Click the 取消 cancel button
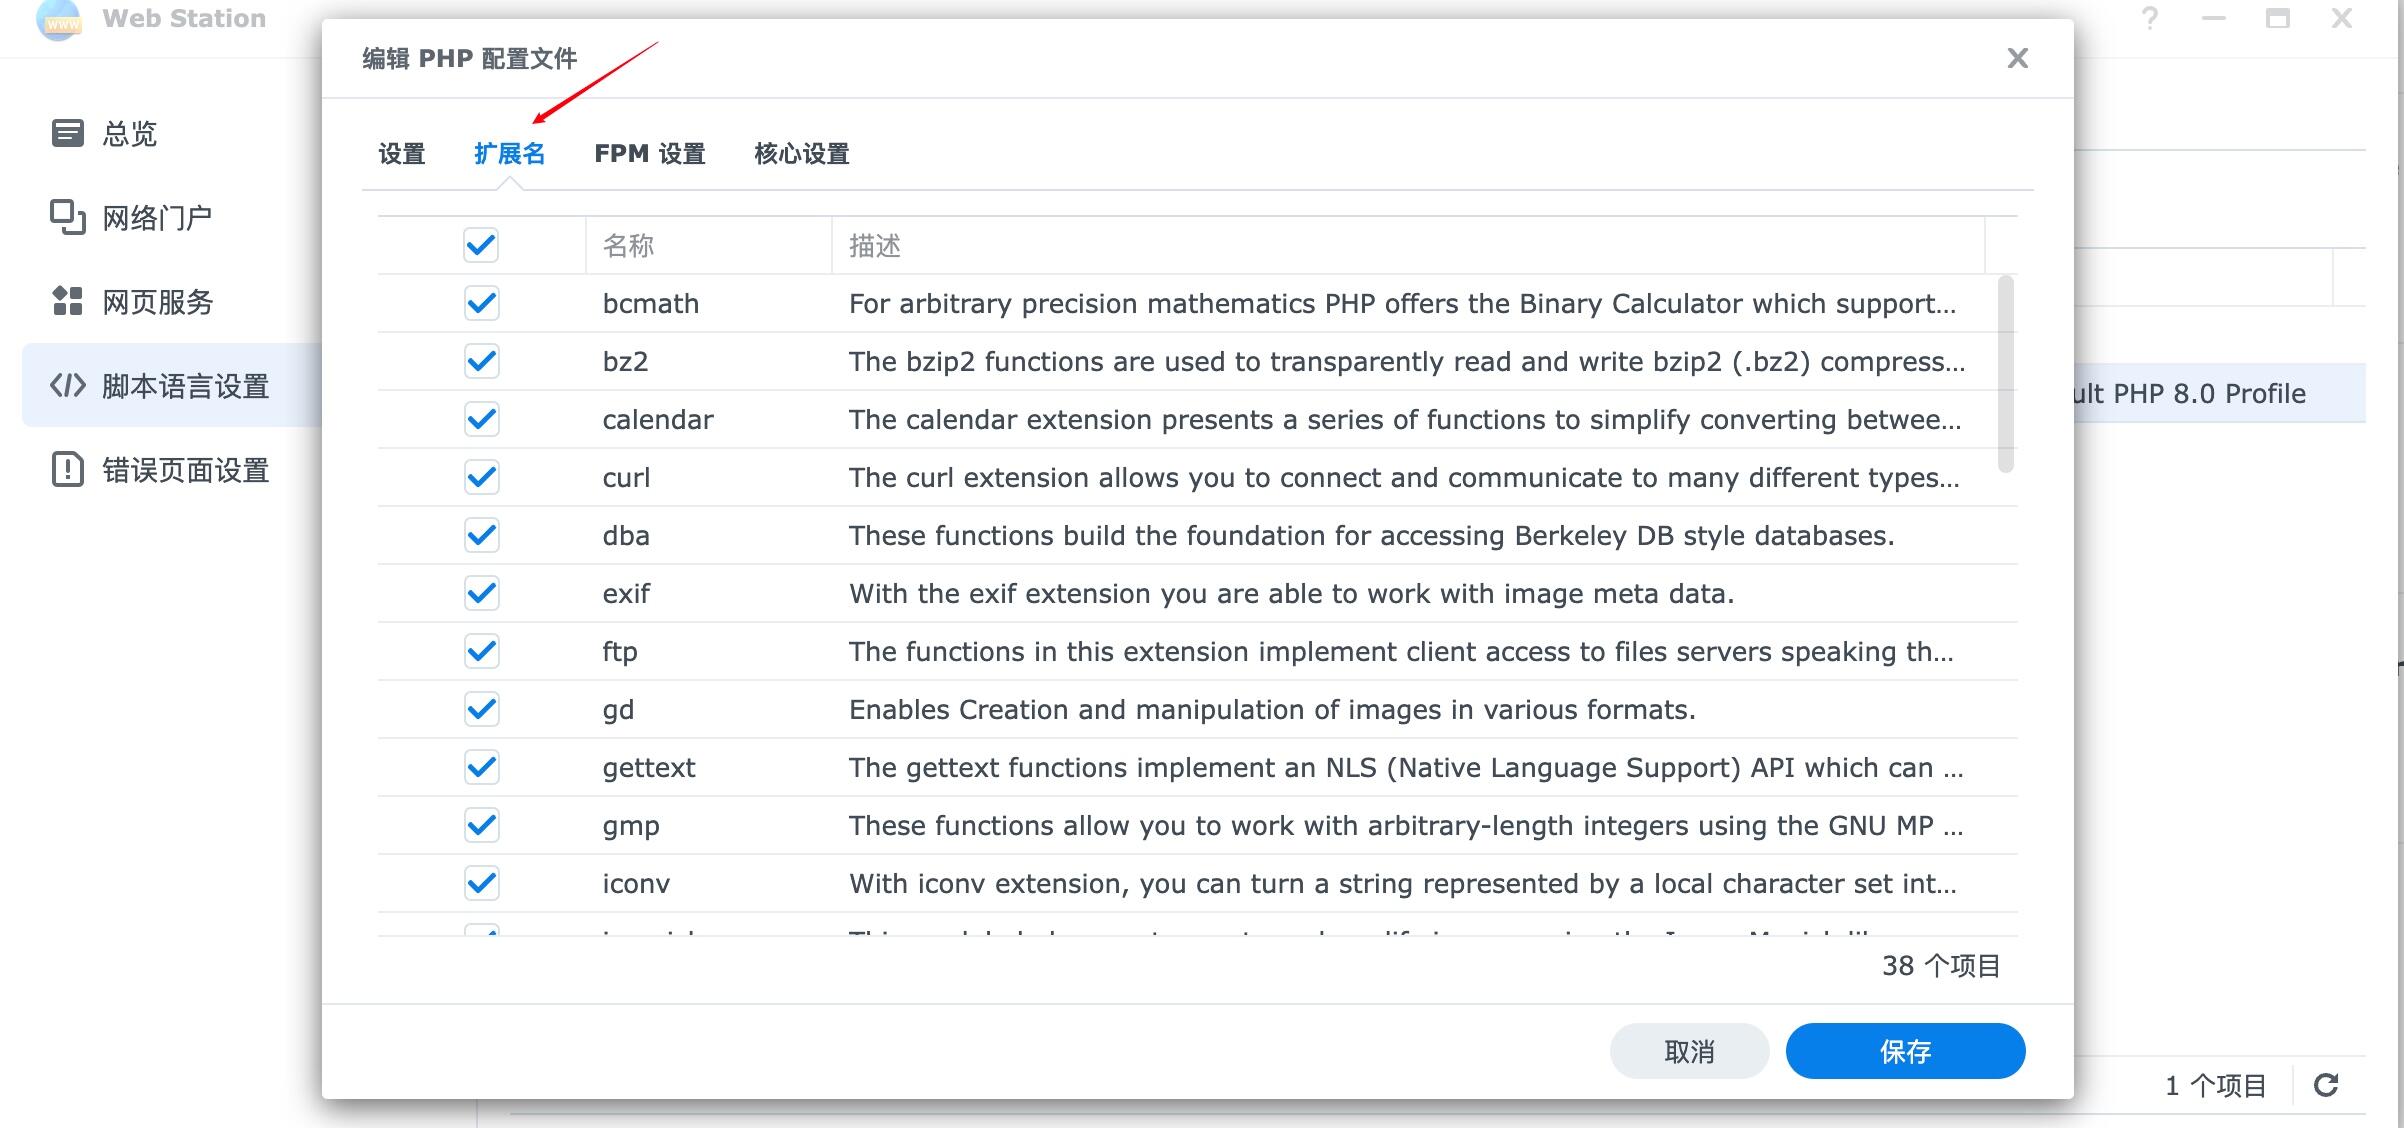This screenshot has height=1128, width=2404. coord(1689,1051)
